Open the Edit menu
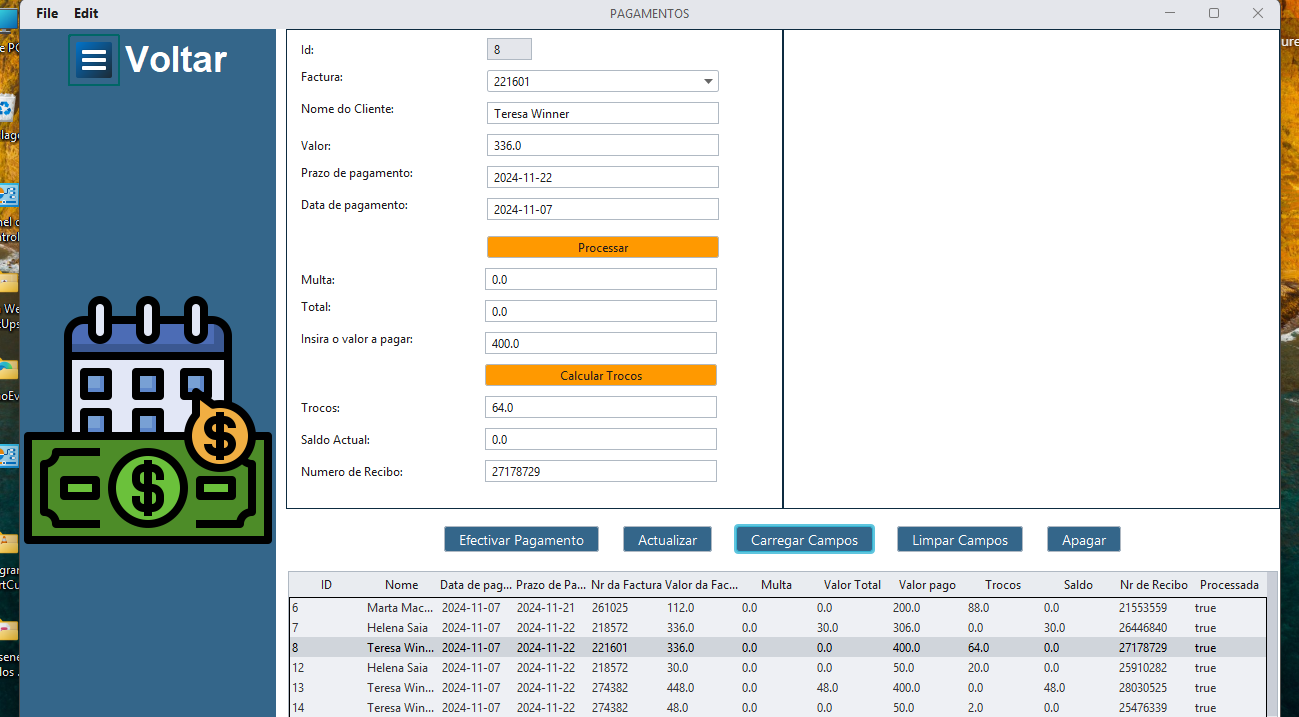The height and width of the screenshot is (717, 1299). tap(86, 13)
